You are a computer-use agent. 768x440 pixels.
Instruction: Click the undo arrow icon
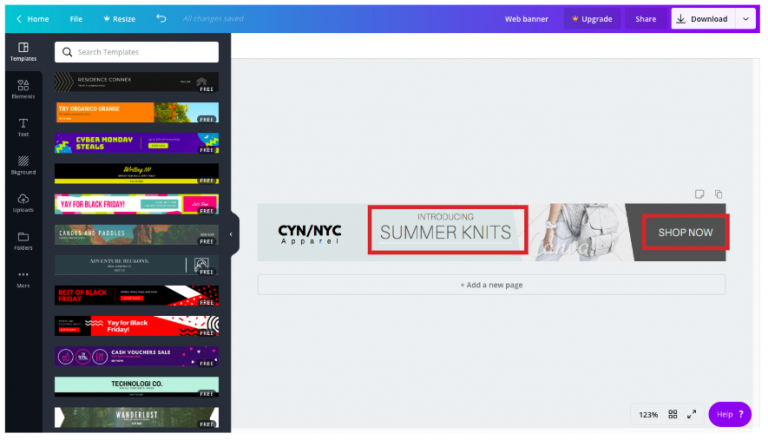(x=162, y=19)
